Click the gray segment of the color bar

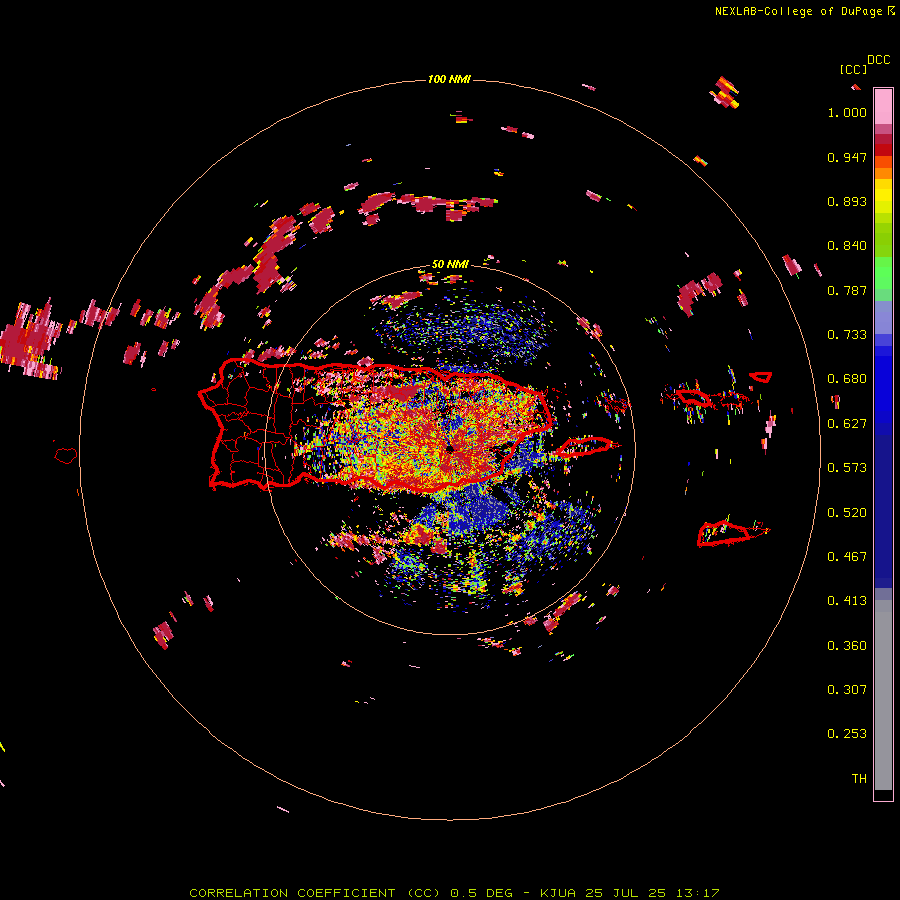883,695
